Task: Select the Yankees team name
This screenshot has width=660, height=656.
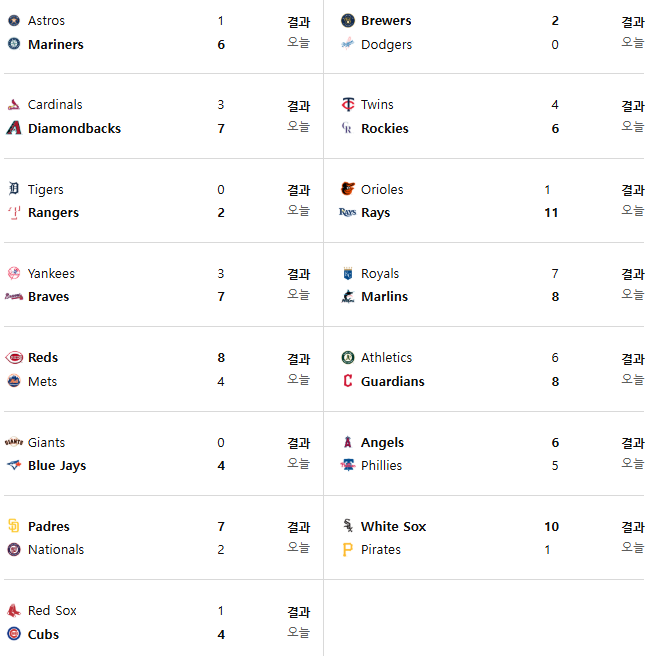Action: (51, 274)
